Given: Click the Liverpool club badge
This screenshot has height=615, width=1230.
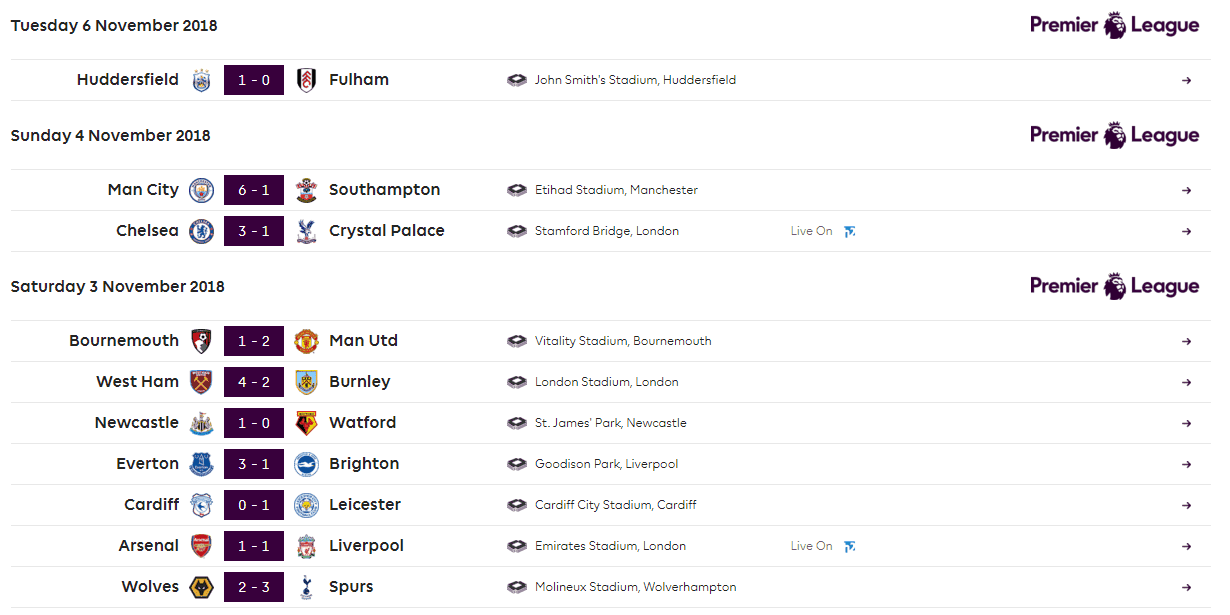Looking at the screenshot, I should click(305, 545).
